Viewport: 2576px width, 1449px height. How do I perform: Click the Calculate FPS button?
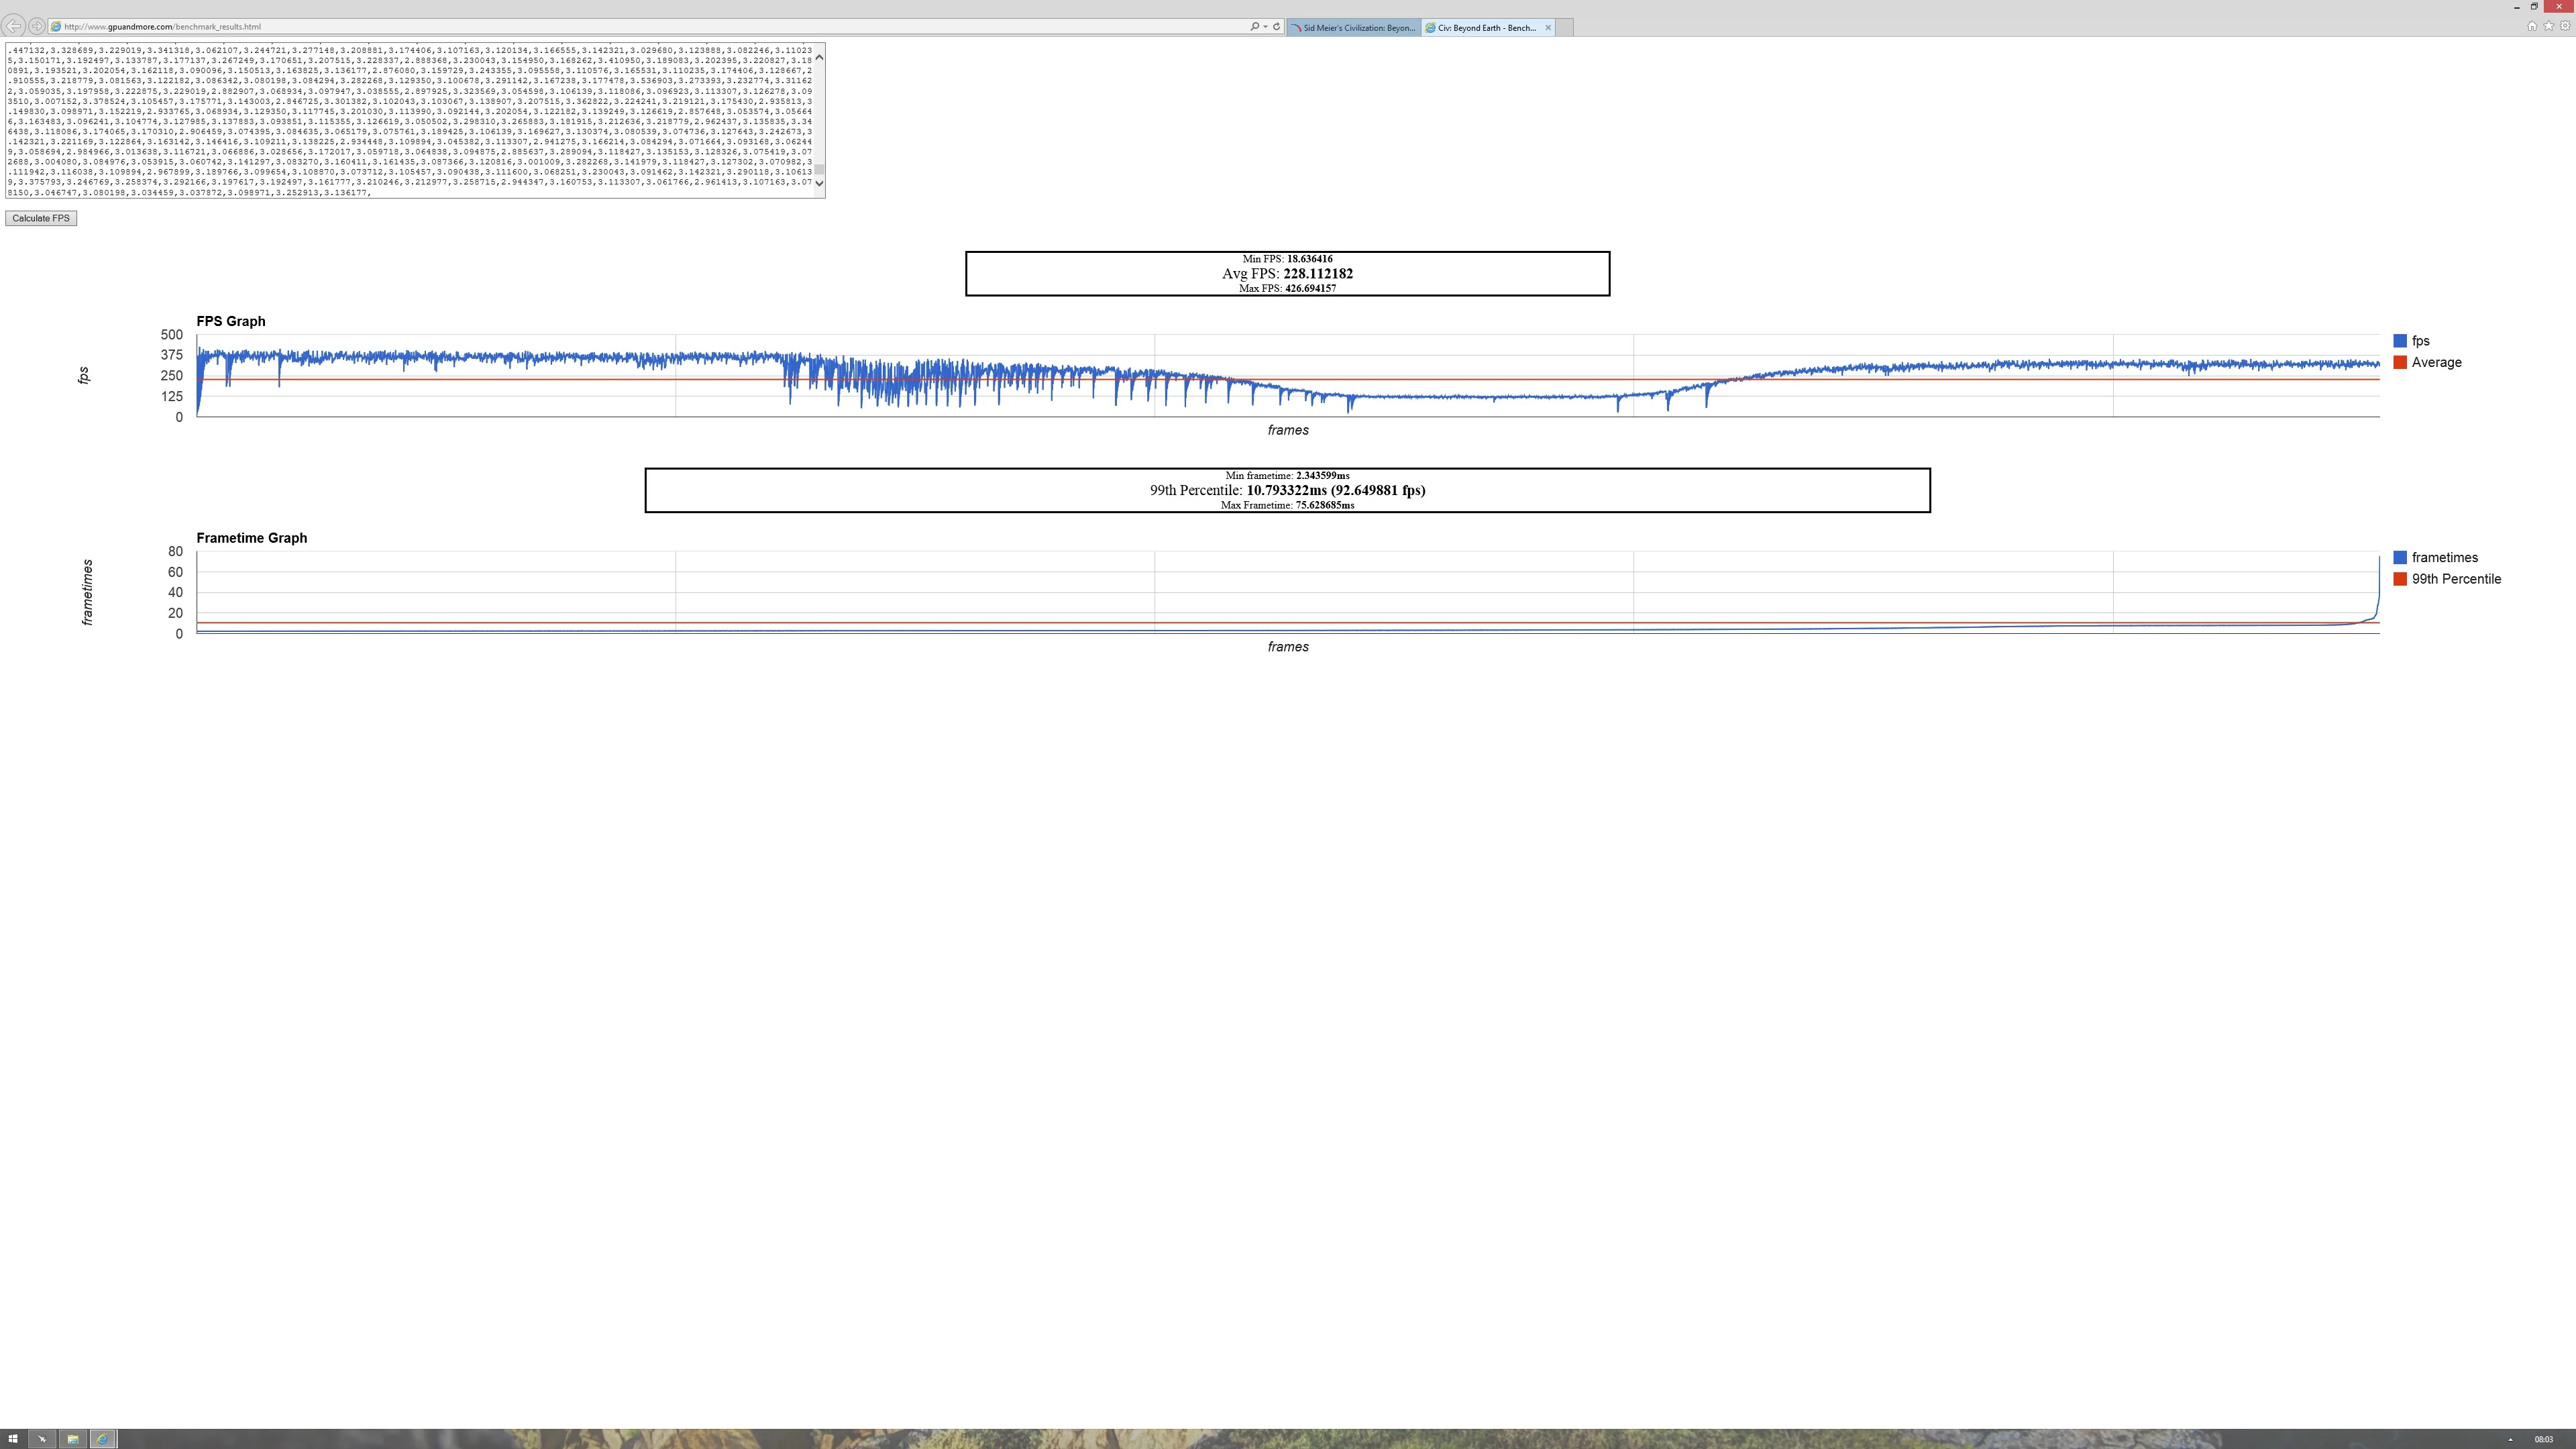41,218
